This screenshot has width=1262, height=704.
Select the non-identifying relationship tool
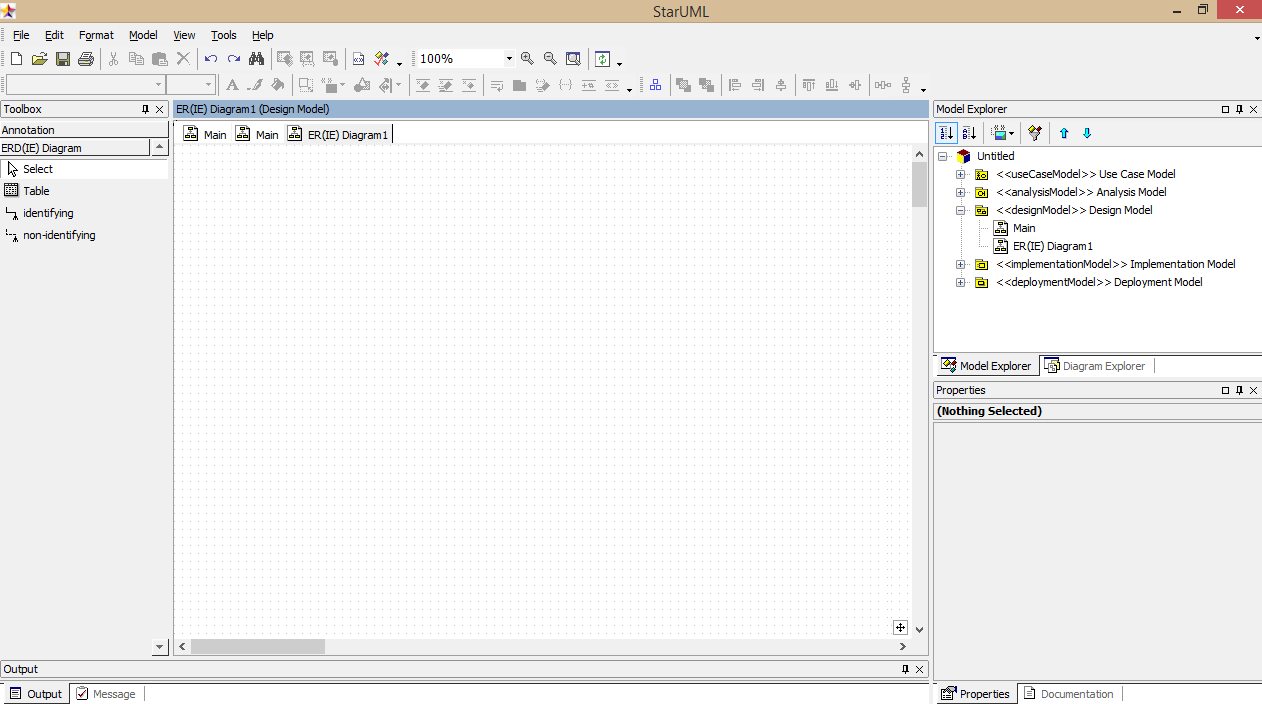coord(84,235)
